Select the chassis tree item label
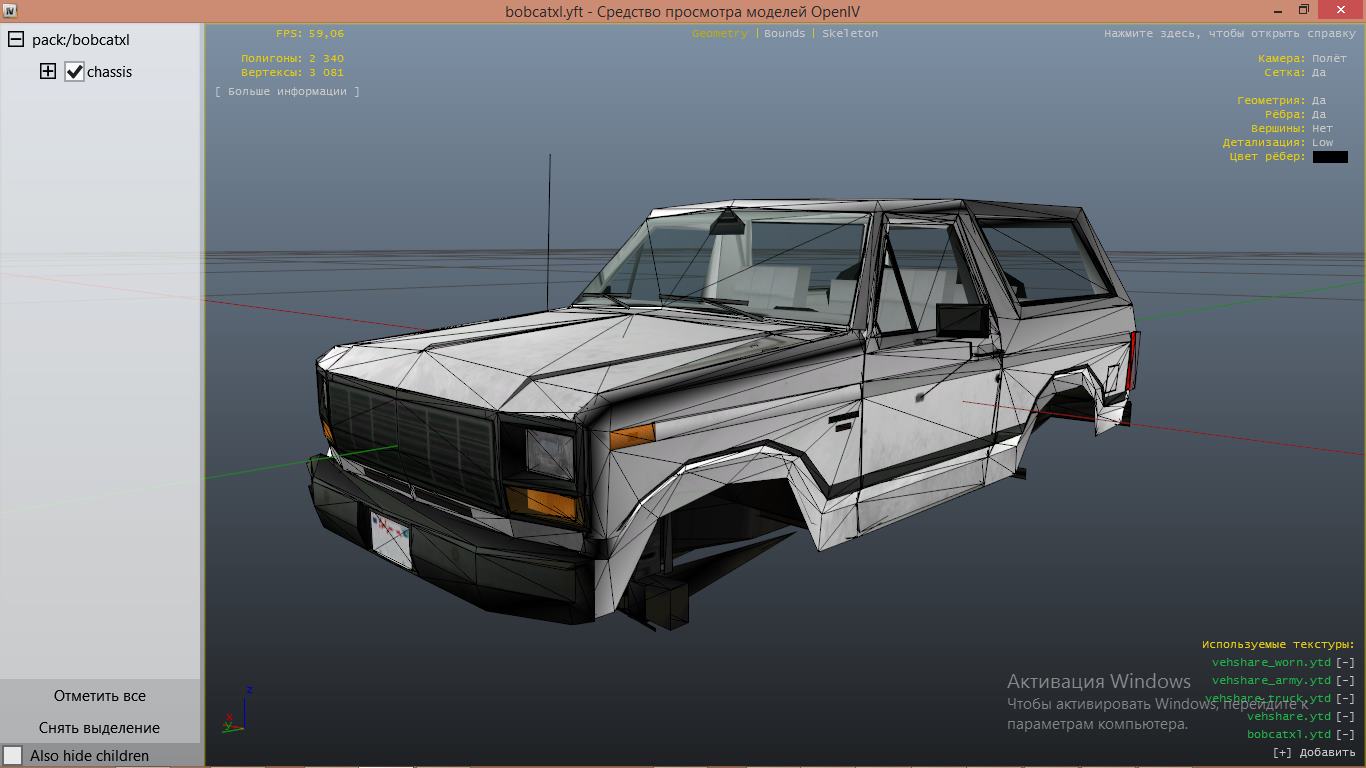This screenshot has height=768, width=1366. tap(109, 72)
